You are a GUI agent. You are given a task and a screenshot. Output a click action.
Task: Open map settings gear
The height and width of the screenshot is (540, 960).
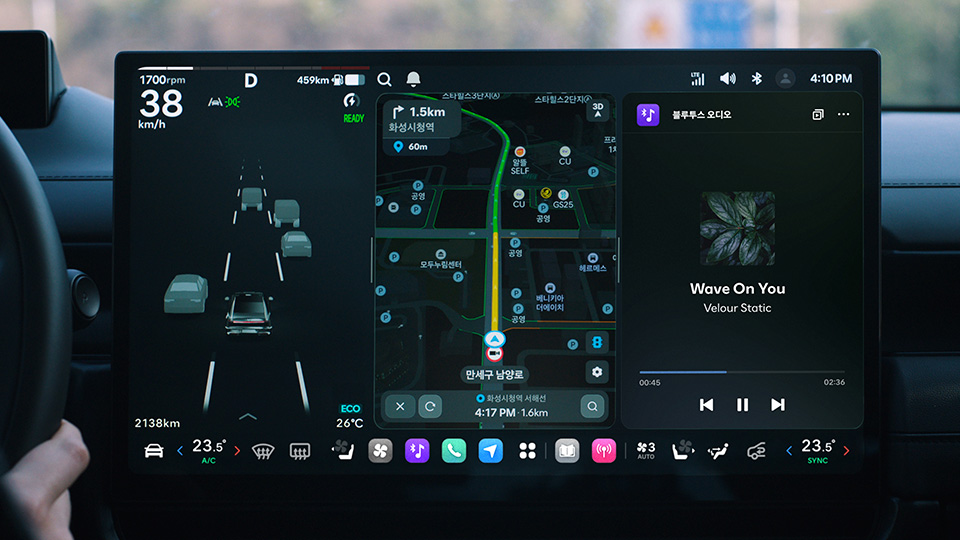coord(597,372)
